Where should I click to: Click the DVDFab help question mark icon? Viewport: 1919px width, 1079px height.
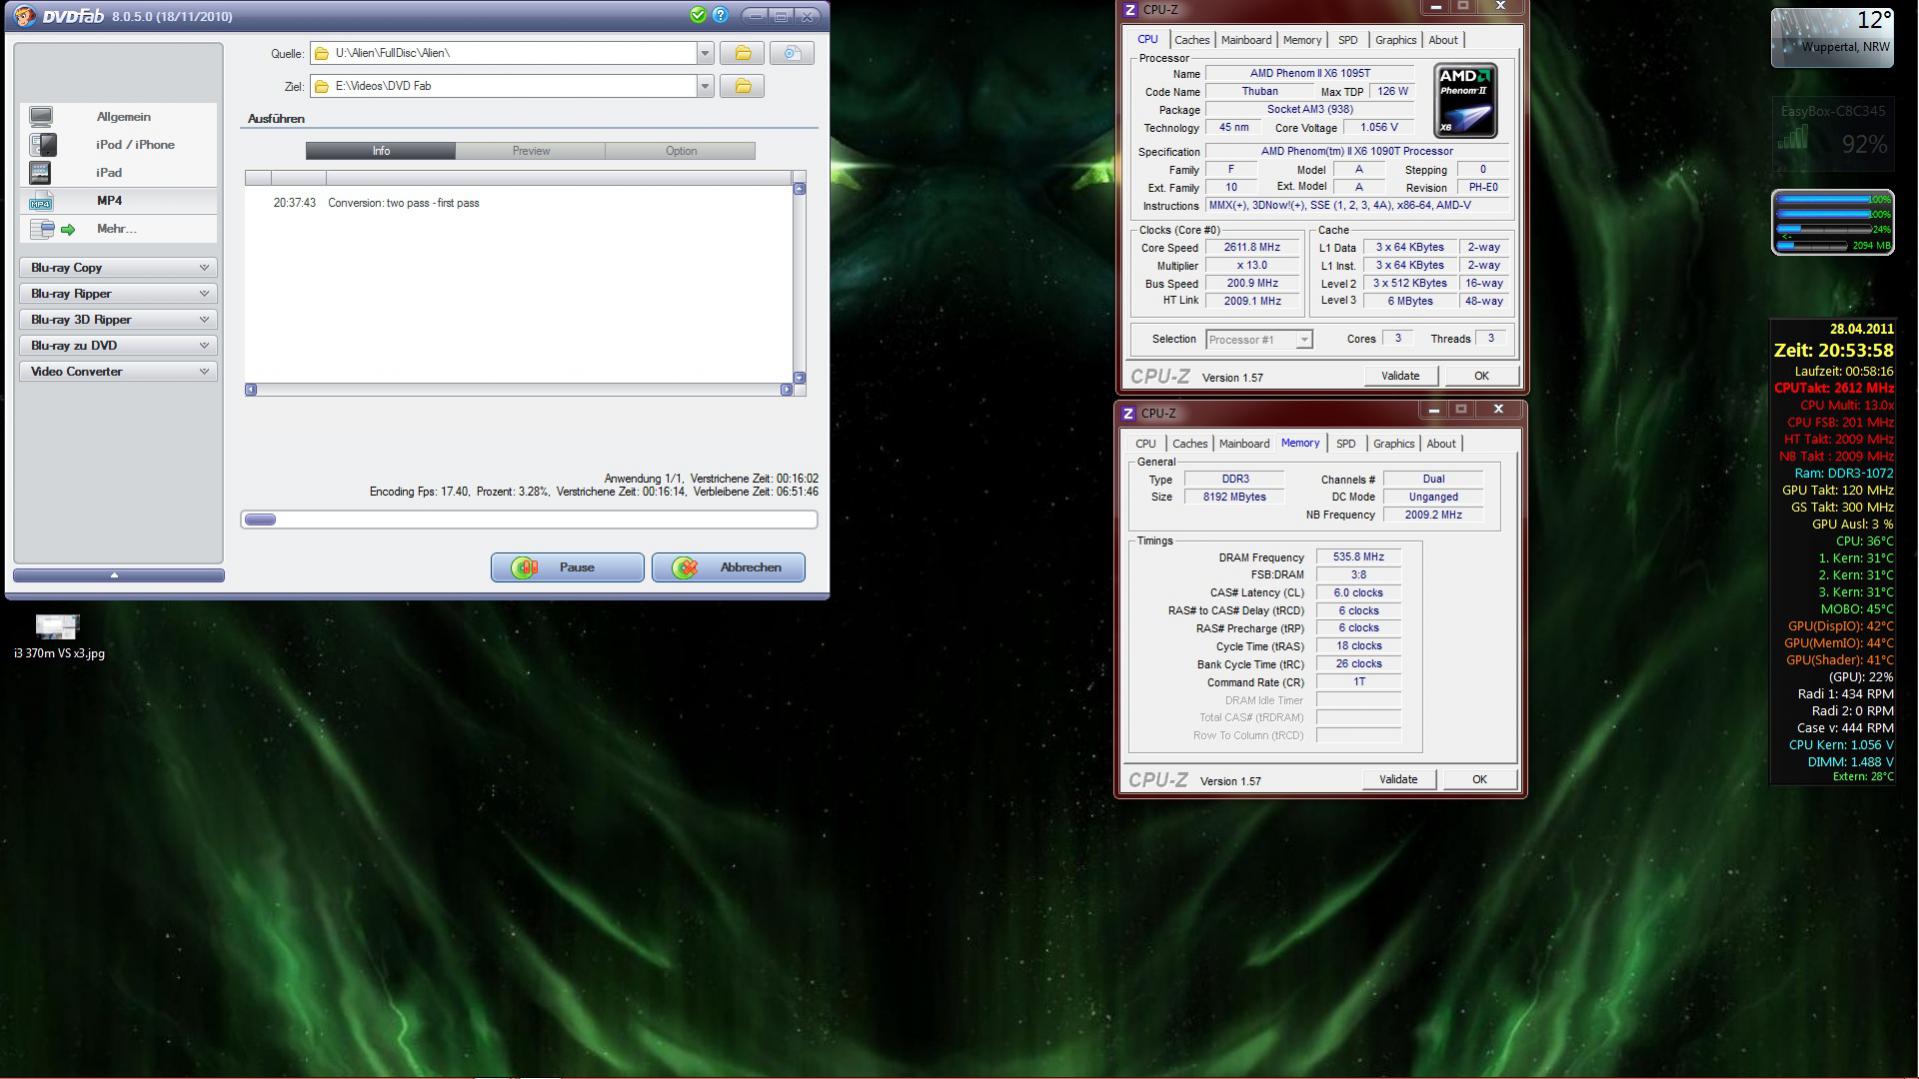720,15
